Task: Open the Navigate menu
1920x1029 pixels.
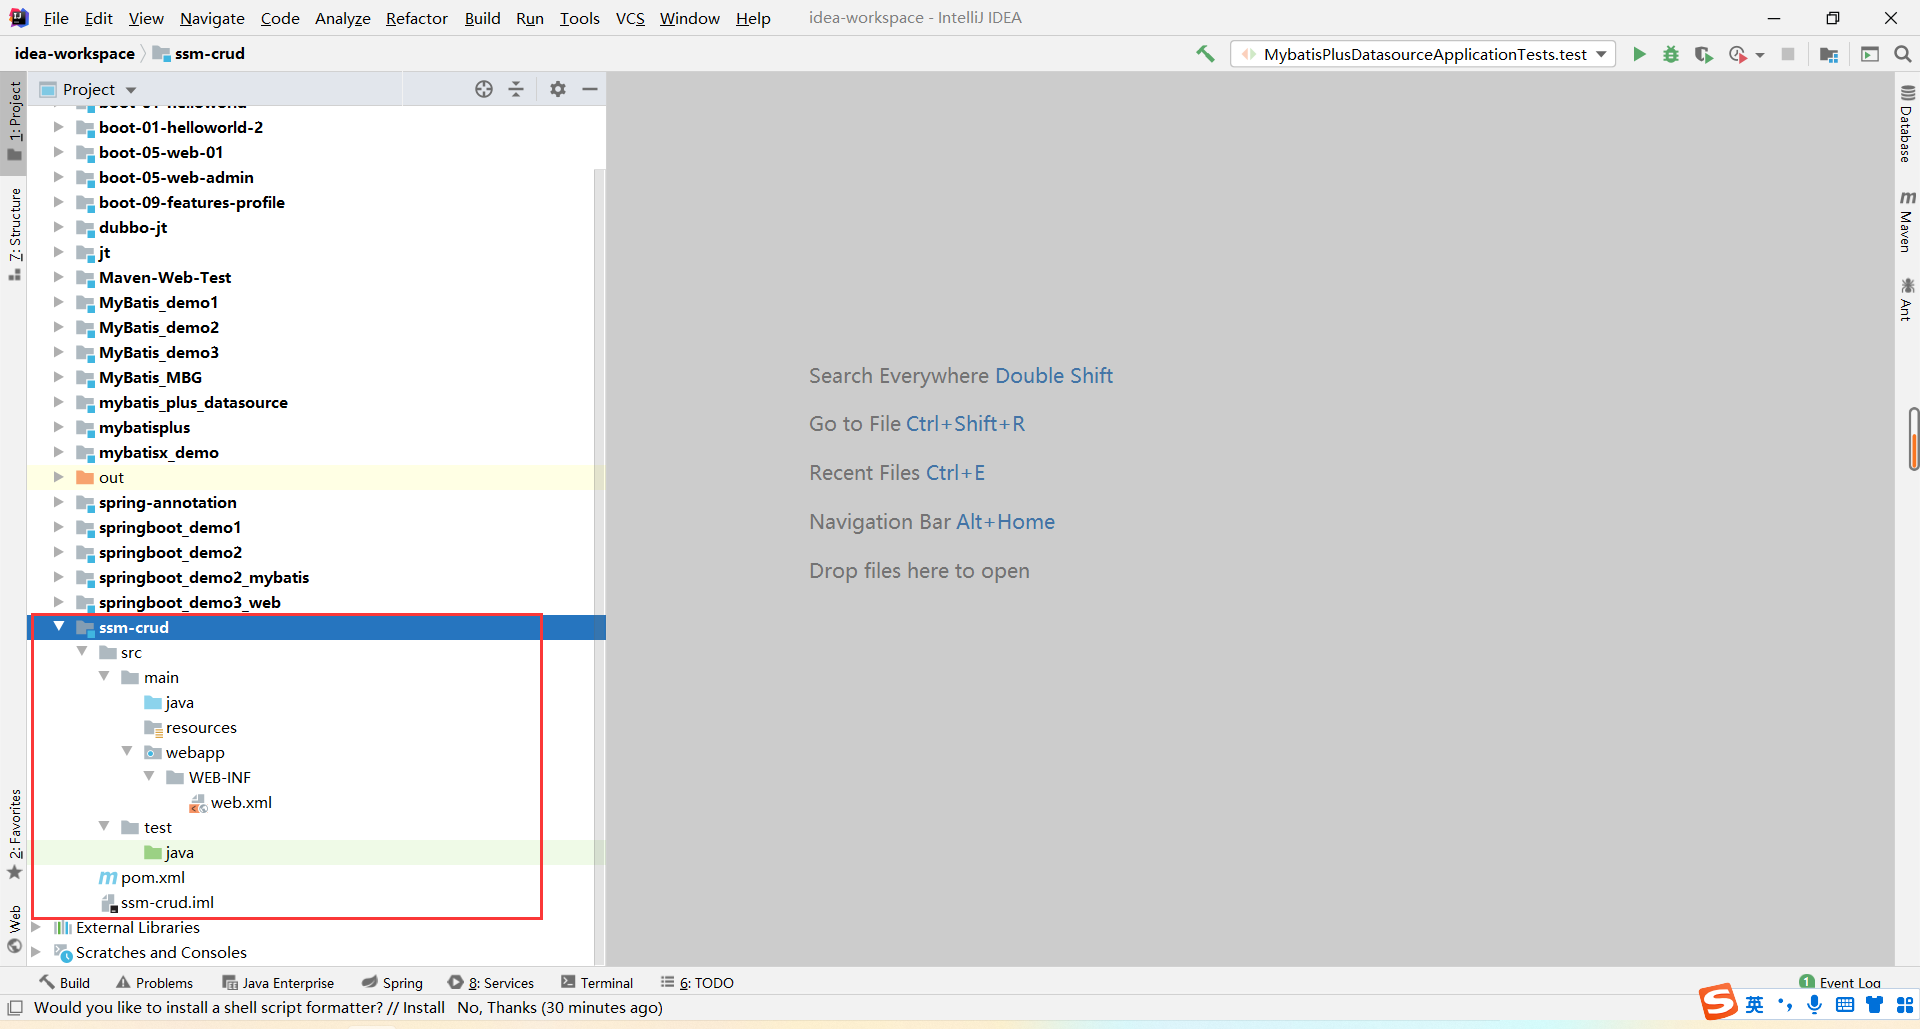Action: tap(212, 18)
